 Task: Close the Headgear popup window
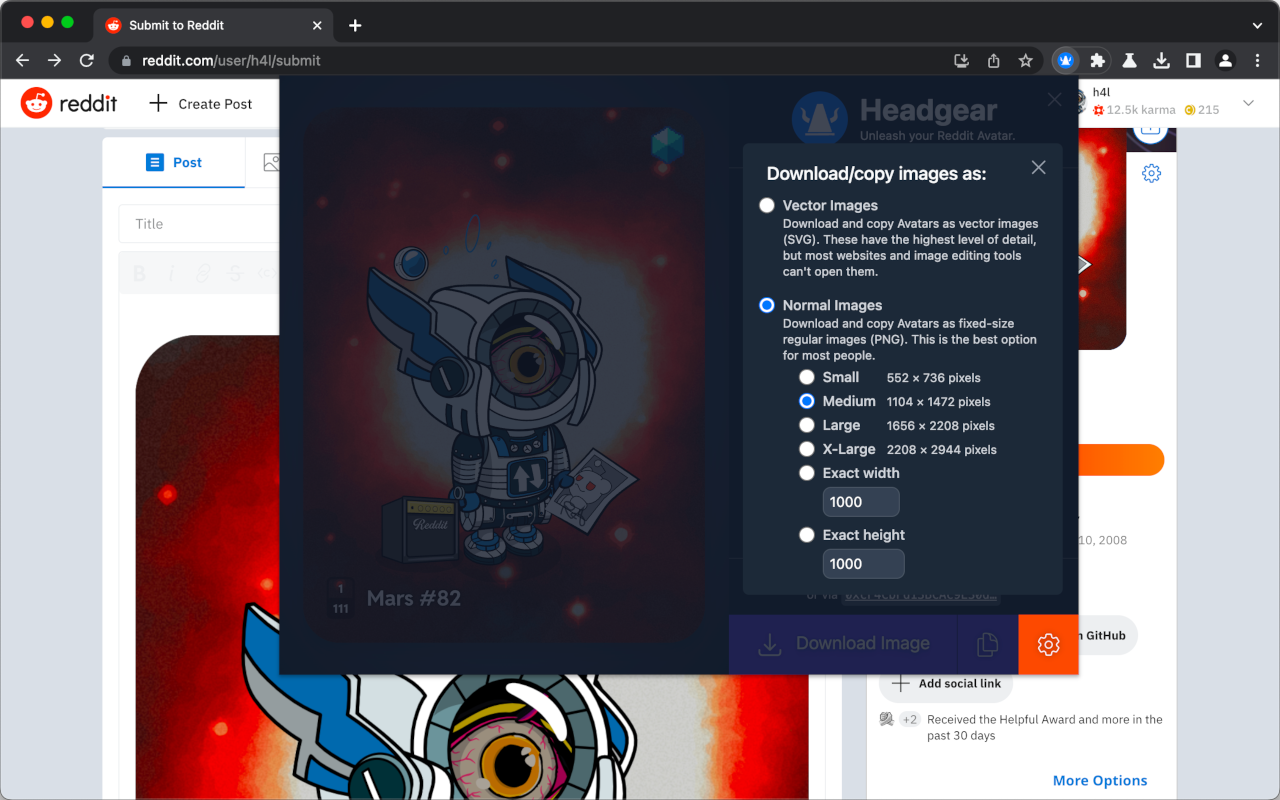pos(1054,100)
